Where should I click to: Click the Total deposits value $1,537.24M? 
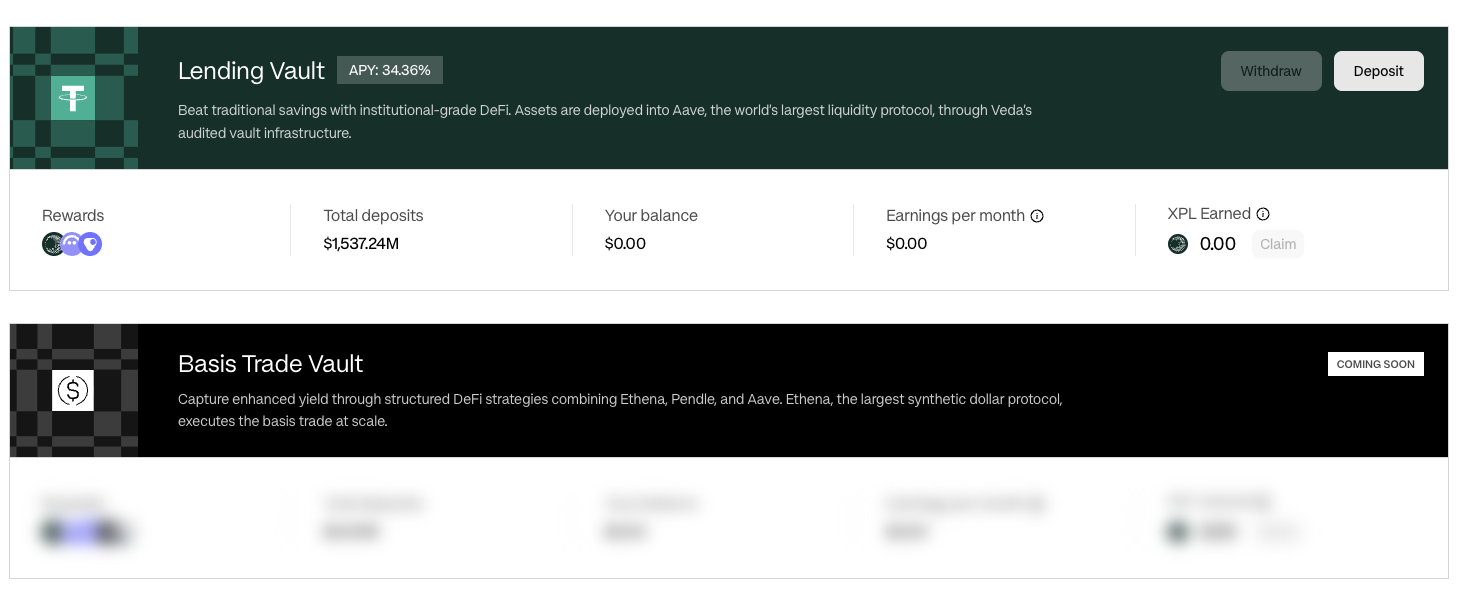click(361, 243)
